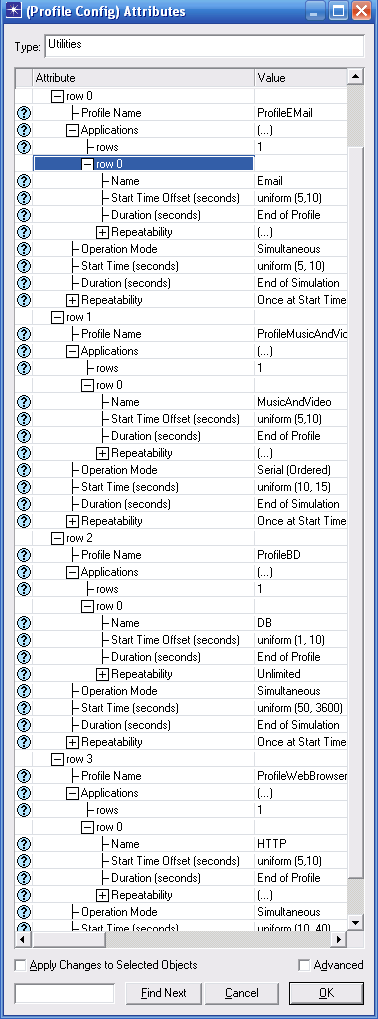The height and width of the screenshot is (1019, 378).
Task: Click help icon beside ProfileWebBrowser Profile Name
Action: (23, 776)
